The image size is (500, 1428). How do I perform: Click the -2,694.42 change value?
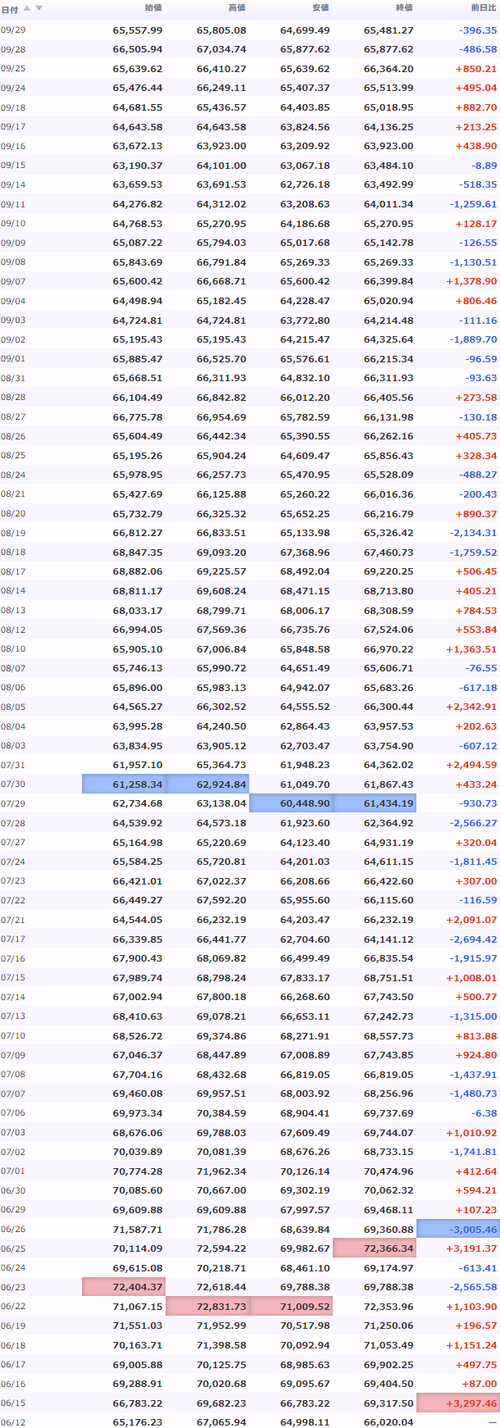(473, 939)
